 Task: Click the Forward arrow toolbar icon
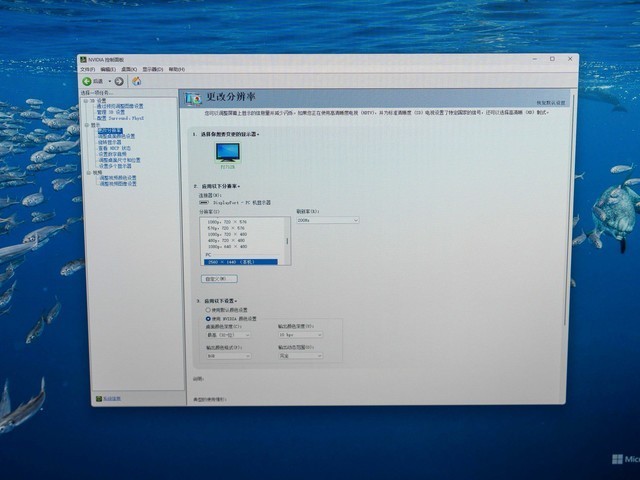[x=119, y=82]
